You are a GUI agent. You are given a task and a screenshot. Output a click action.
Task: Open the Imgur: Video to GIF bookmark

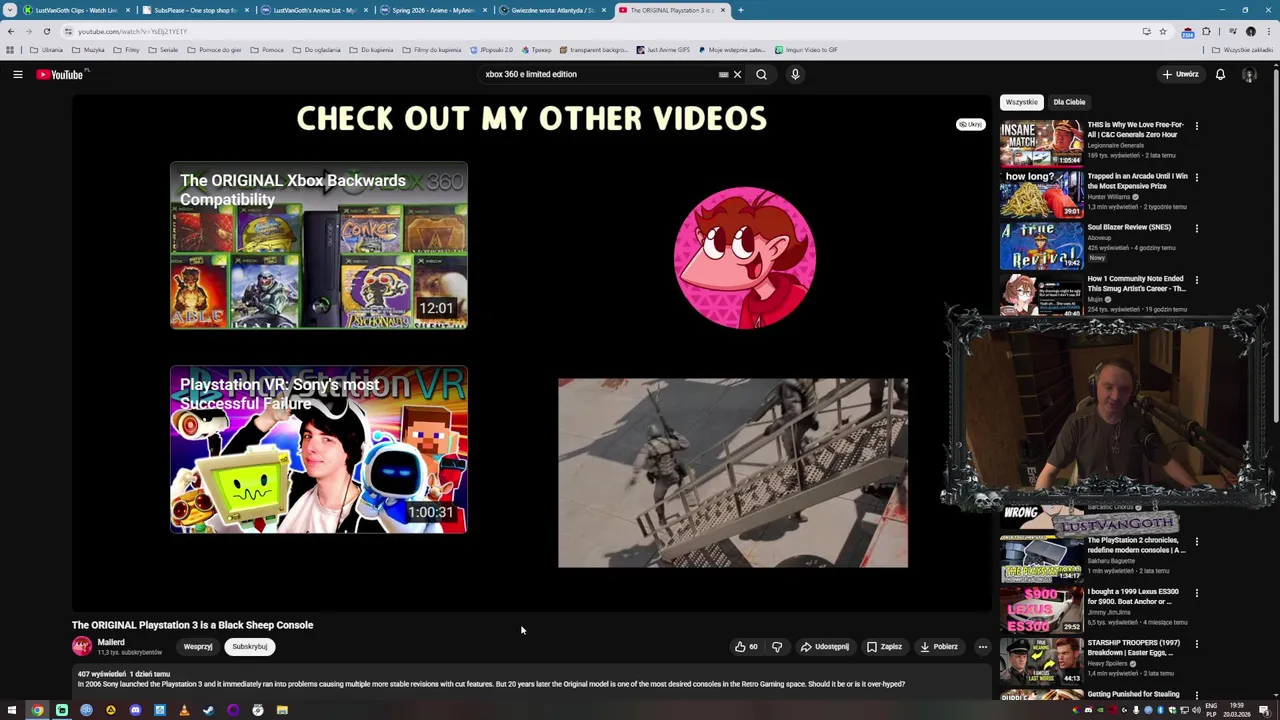tap(806, 50)
